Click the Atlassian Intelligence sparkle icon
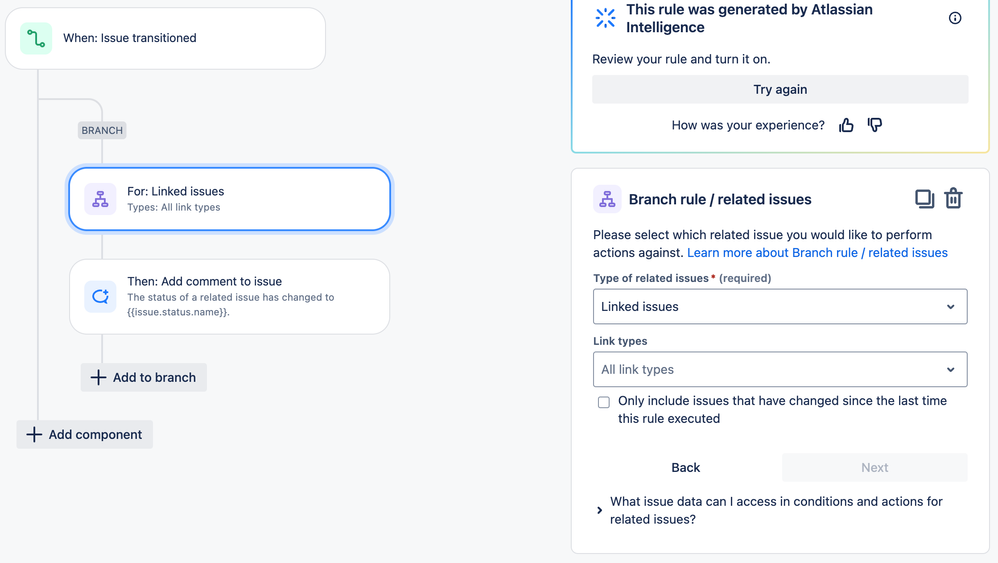The height and width of the screenshot is (563, 998). tap(605, 18)
